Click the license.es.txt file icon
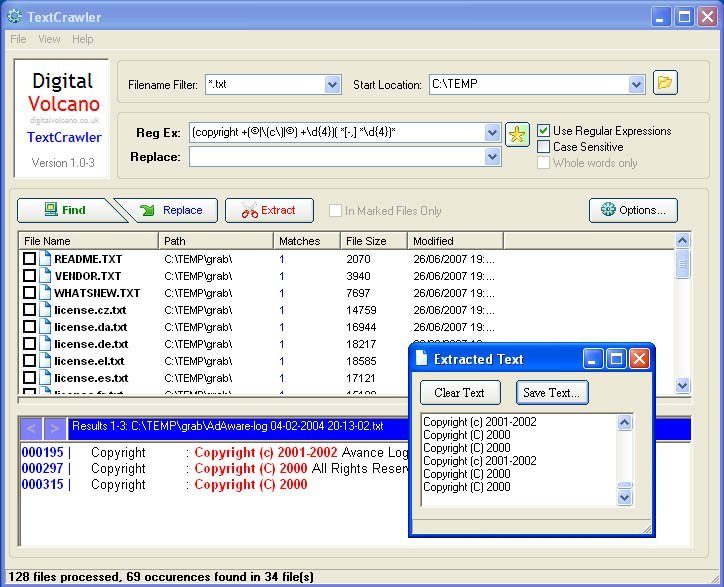Image resolution: width=724 pixels, height=587 pixels. pyautogui.click(x=45, y=378)
